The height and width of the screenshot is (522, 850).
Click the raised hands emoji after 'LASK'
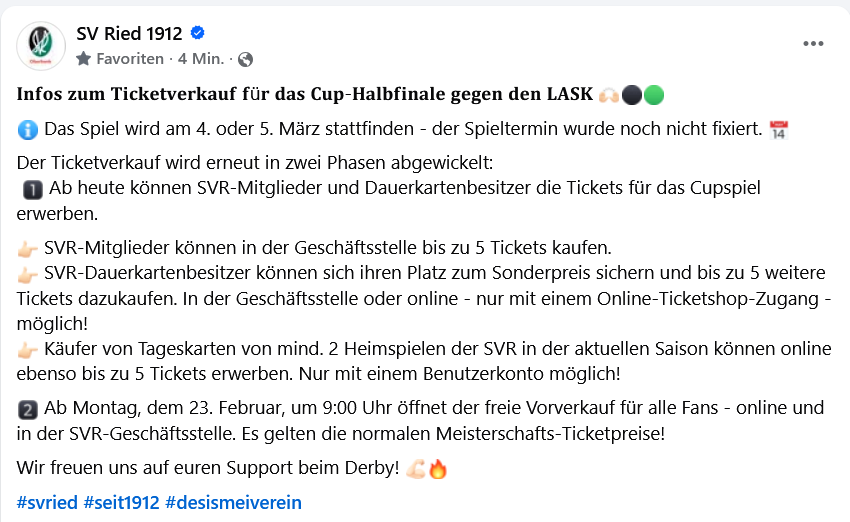[x=608, y=96]
